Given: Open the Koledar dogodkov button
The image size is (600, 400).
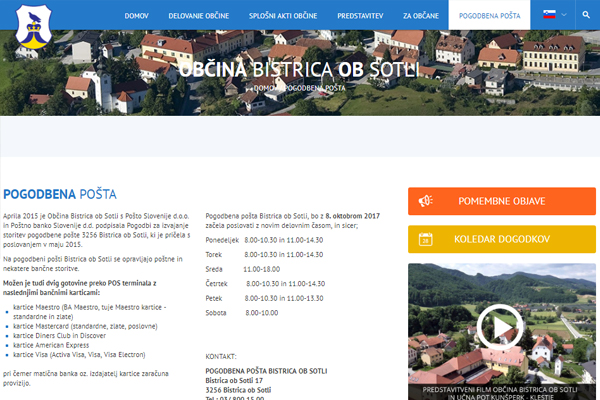Looking at the screenshot, I should (501, 240).
